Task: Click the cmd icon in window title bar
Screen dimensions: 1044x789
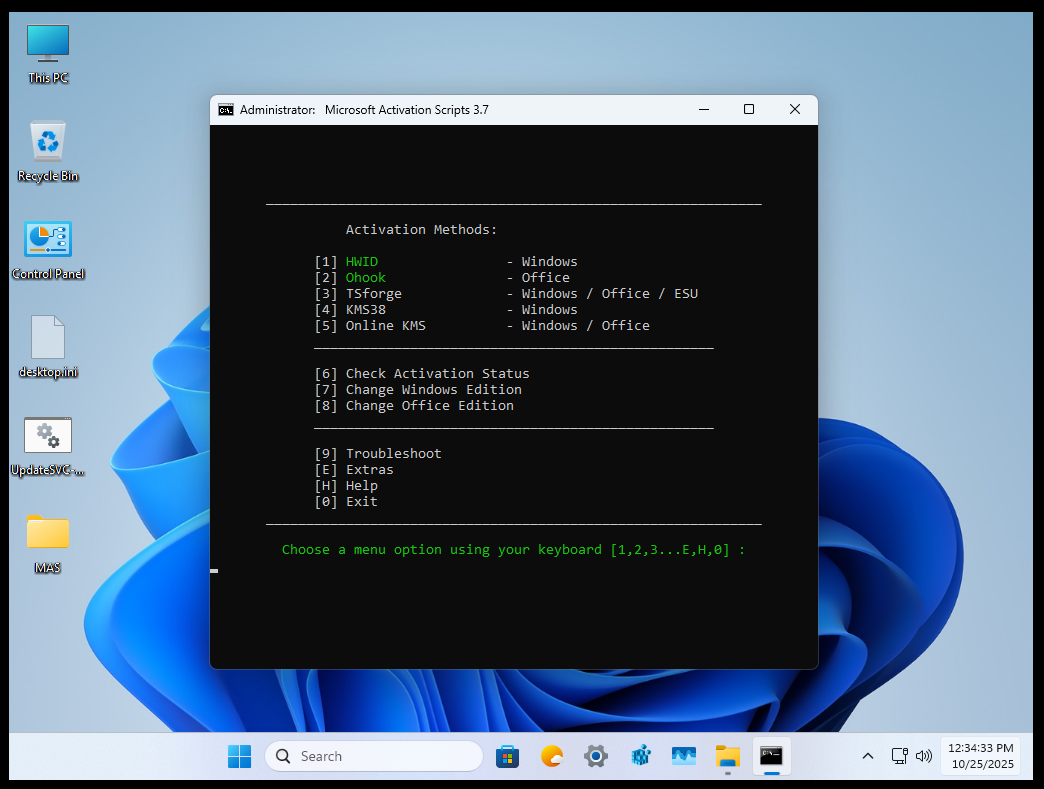Action: [x=226, y=110]
